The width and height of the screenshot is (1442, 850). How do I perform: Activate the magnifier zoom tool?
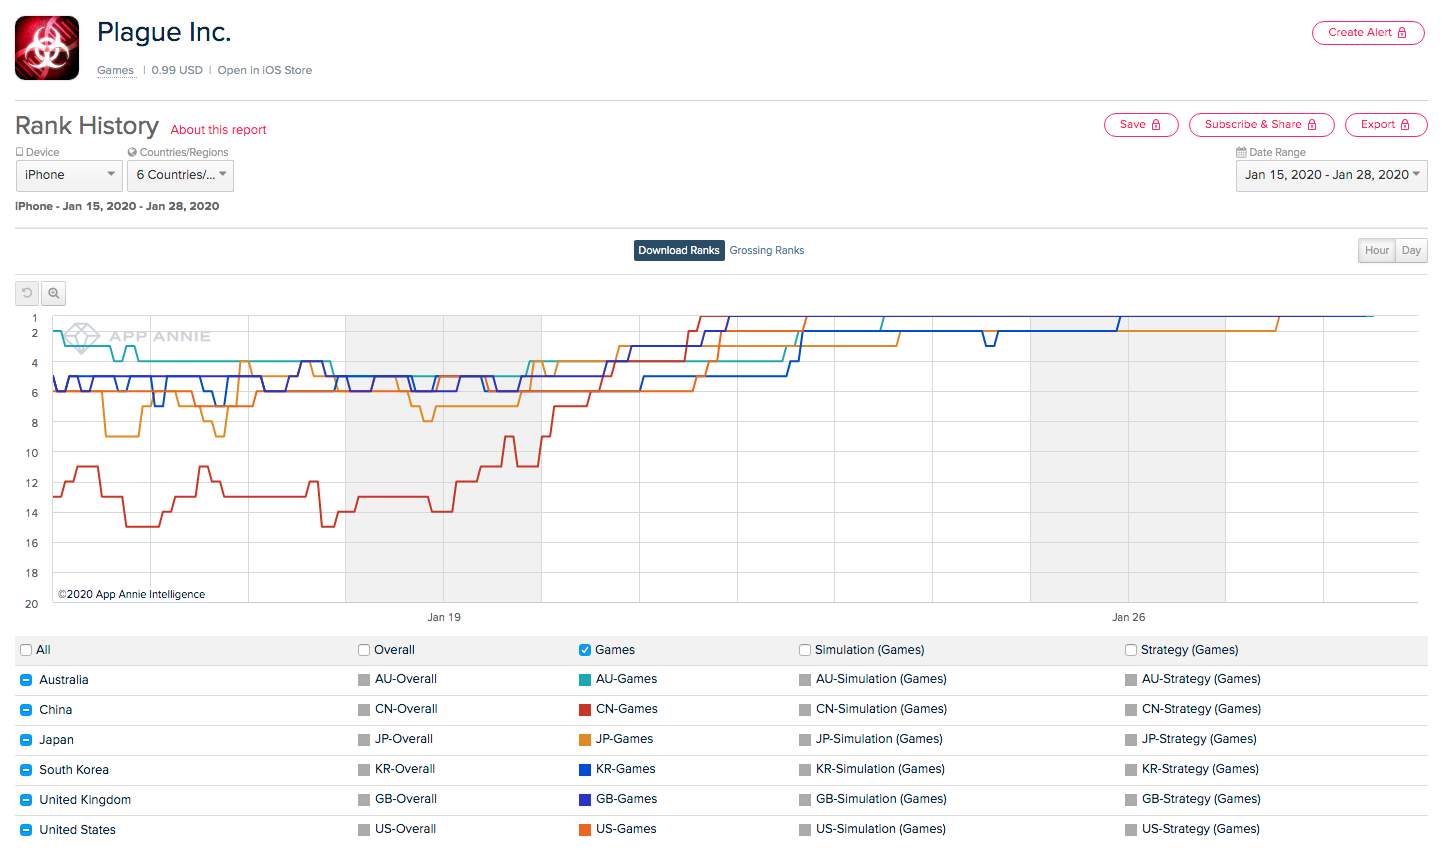pos(54,293)
